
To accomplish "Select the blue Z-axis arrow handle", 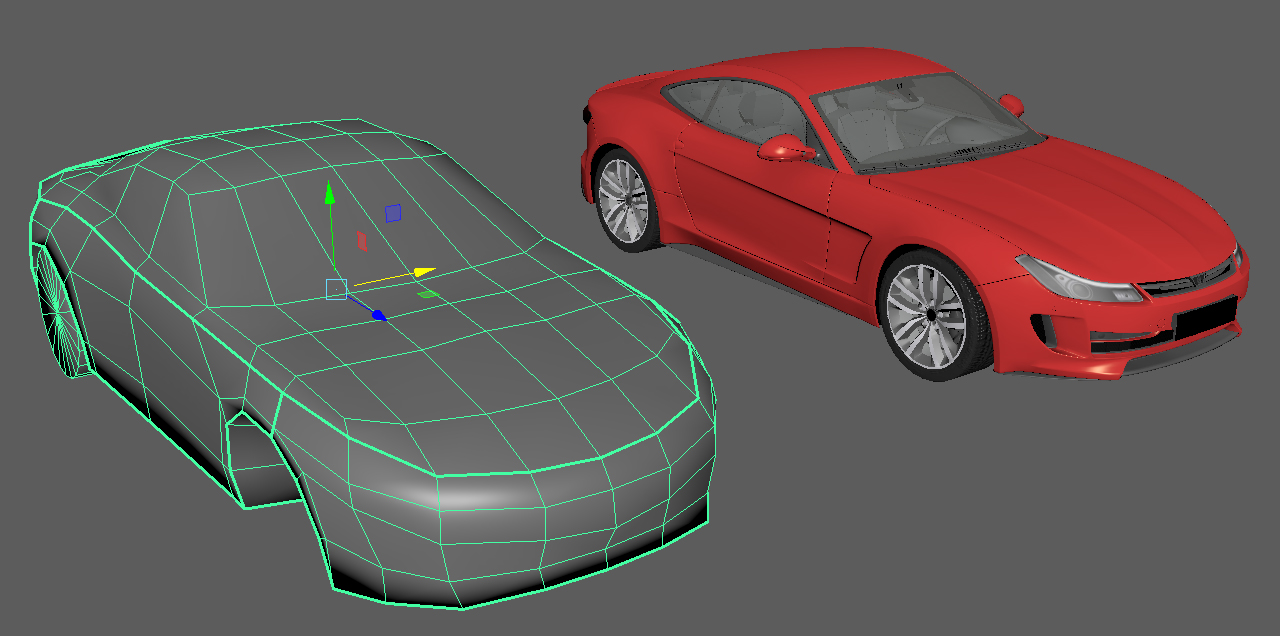I will pos(378,315).
